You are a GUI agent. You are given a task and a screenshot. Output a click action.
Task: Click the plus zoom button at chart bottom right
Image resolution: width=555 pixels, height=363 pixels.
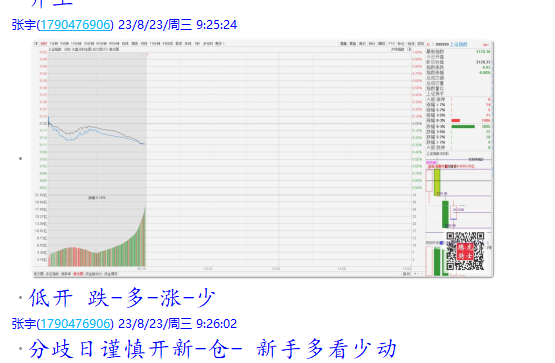point(415,274)
